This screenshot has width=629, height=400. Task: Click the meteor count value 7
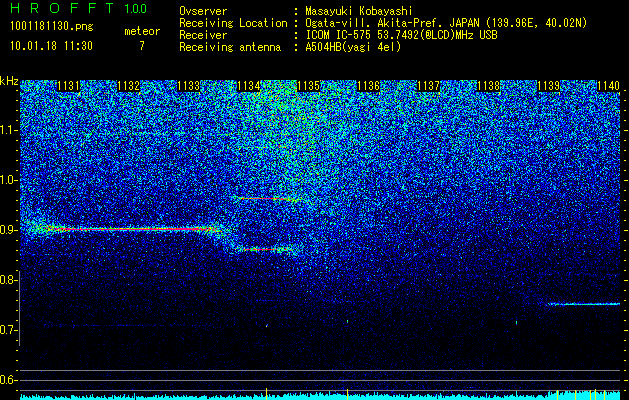tap(142, 46)
